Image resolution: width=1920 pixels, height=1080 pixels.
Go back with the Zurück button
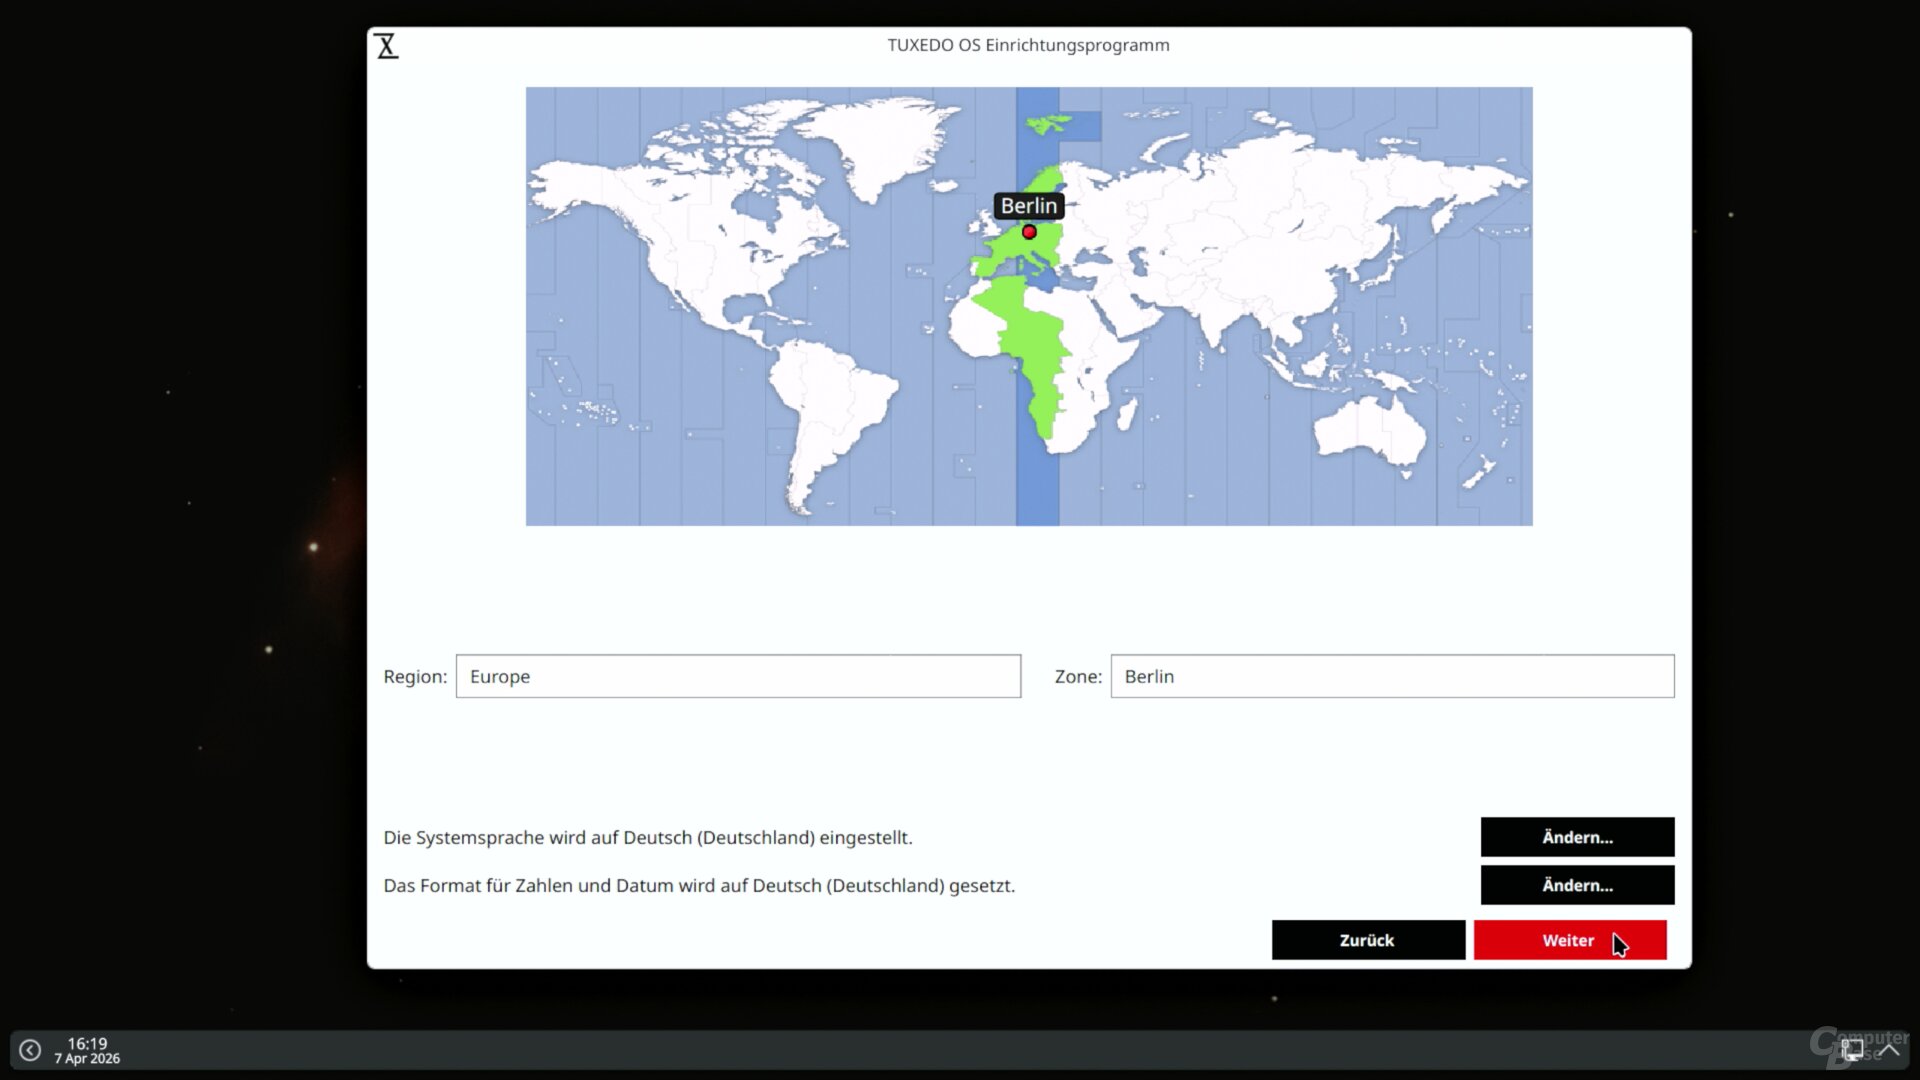click(1368, 940)
